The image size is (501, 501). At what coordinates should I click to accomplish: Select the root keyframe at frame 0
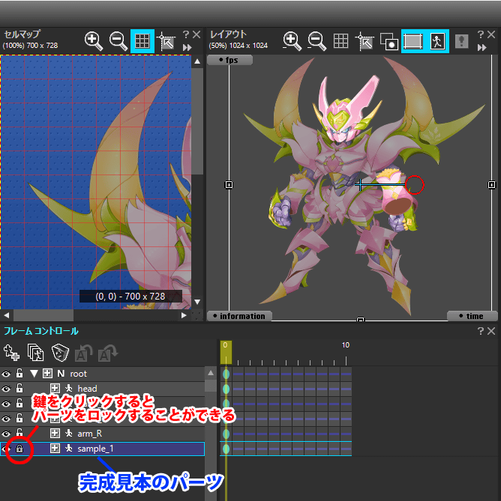point(226,374)
